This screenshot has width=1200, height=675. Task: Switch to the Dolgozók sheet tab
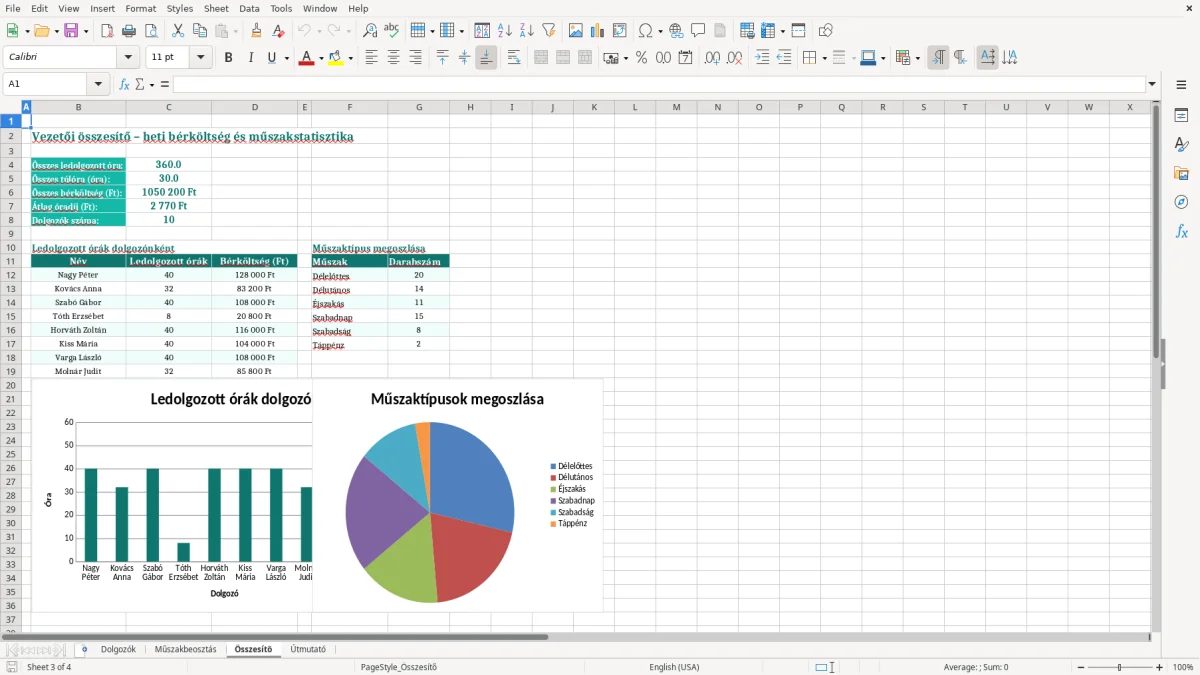[118, 649]
